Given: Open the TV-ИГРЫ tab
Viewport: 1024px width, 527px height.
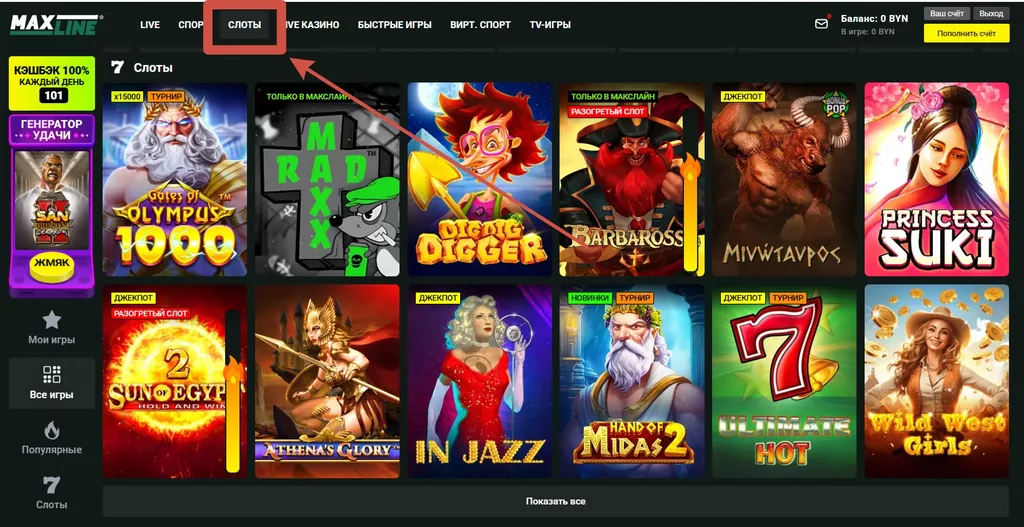Looking at the screenshot, I should tap(550, 25).
